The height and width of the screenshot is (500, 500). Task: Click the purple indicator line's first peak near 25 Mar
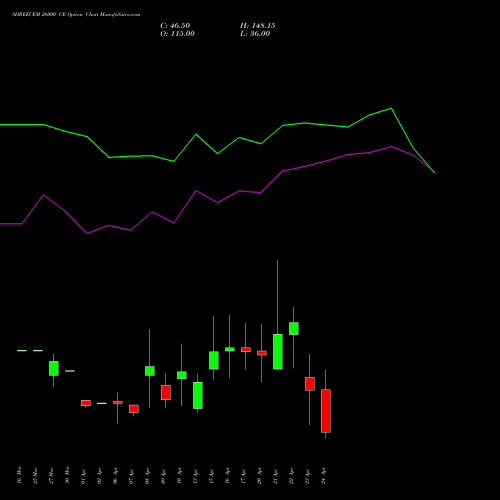click(44, 195)
